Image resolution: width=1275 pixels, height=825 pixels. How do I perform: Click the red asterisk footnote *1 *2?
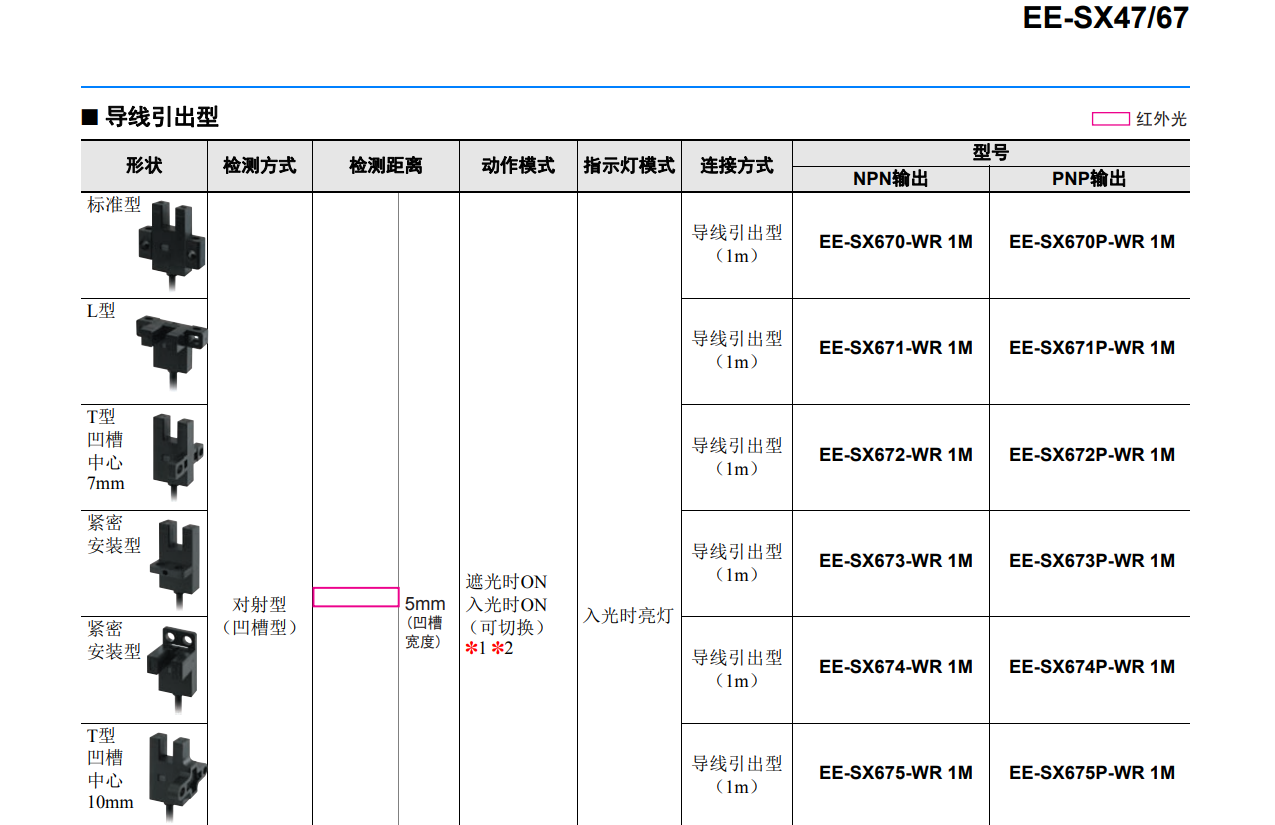(489, 649)
